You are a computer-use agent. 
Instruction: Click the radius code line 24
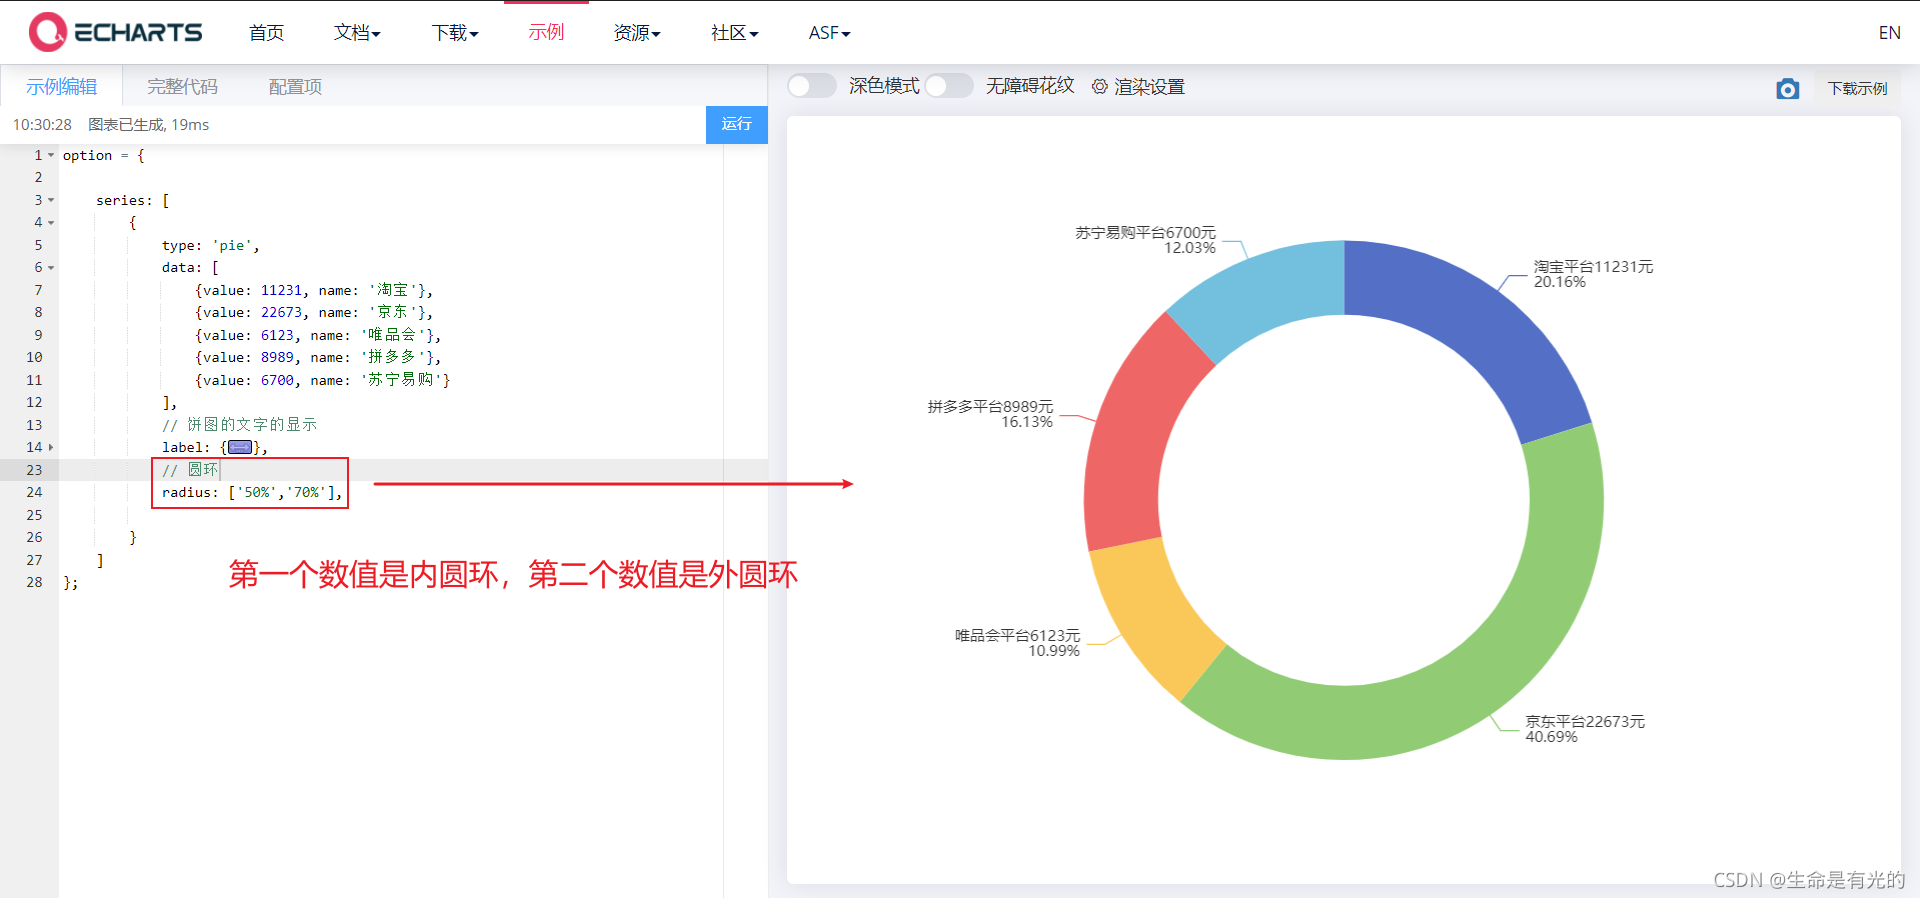pyautogui.click(x=252, y=492)
